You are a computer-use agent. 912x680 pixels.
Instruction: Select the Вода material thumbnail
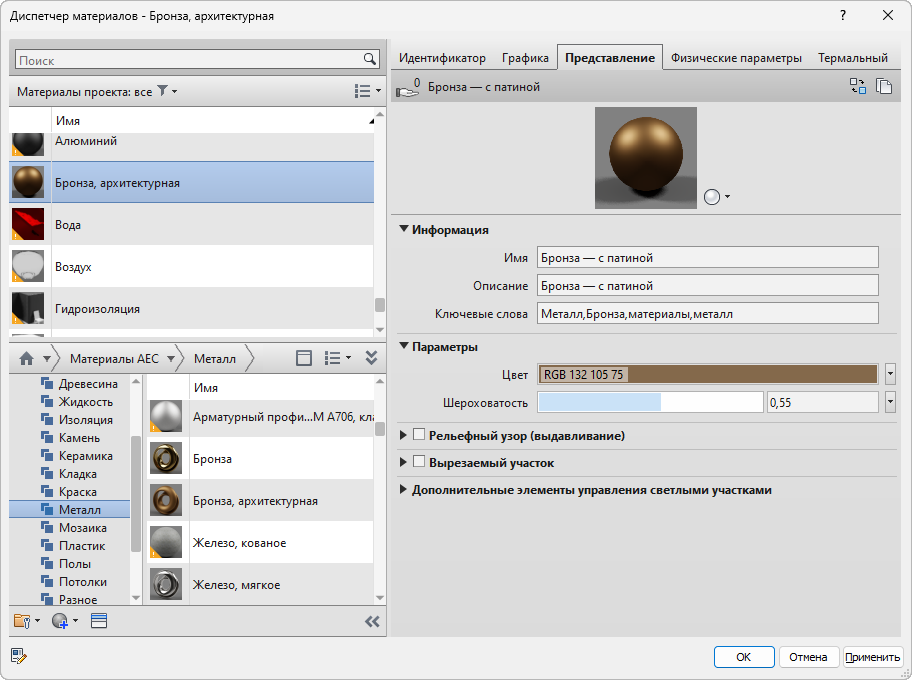pyautogui.click(x=28, y=225)
